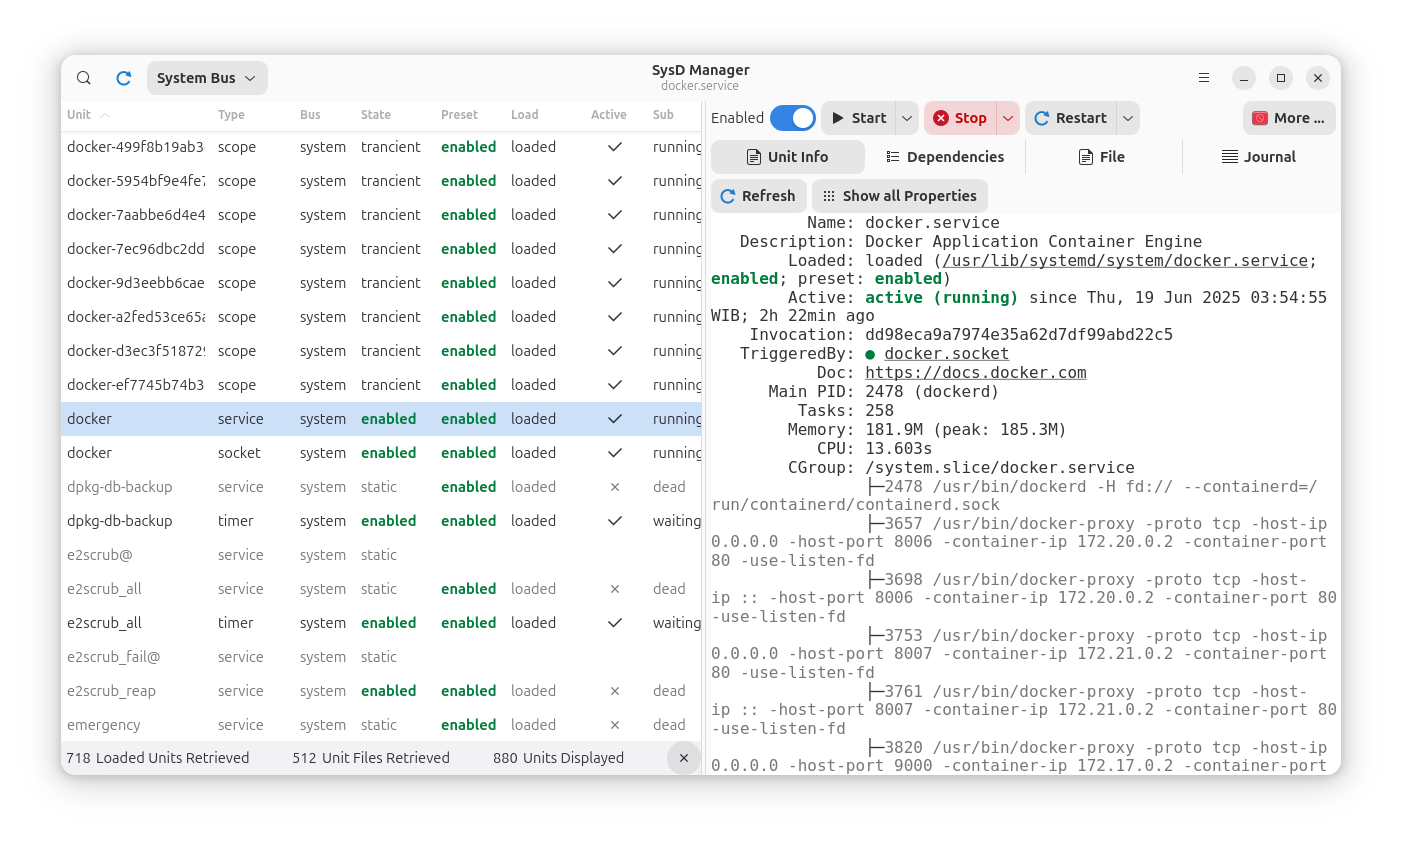This screenshot has width=1402, height=842.
Task: Select the dpkg-db-backup timer row
Action: 381,521
